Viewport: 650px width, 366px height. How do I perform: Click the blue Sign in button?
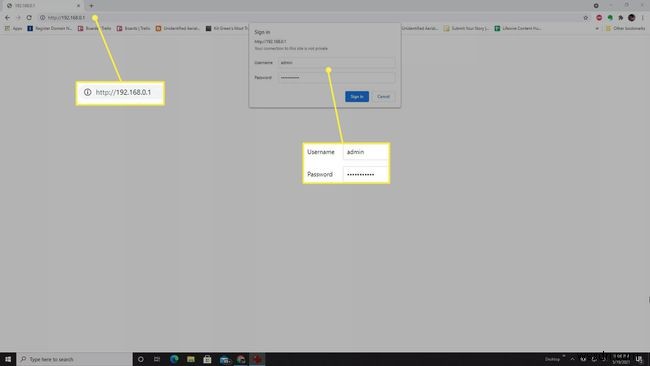click(357, 97)
